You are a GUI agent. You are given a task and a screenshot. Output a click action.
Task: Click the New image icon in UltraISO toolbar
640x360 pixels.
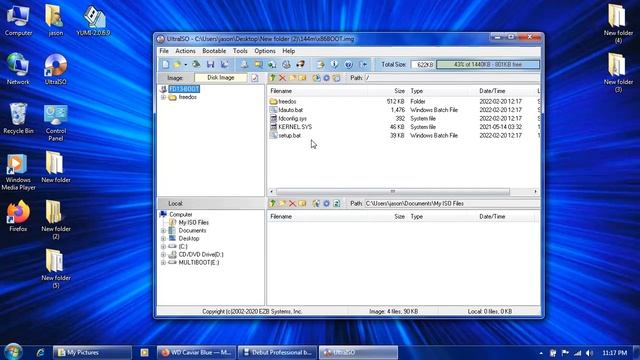(165, 64)
